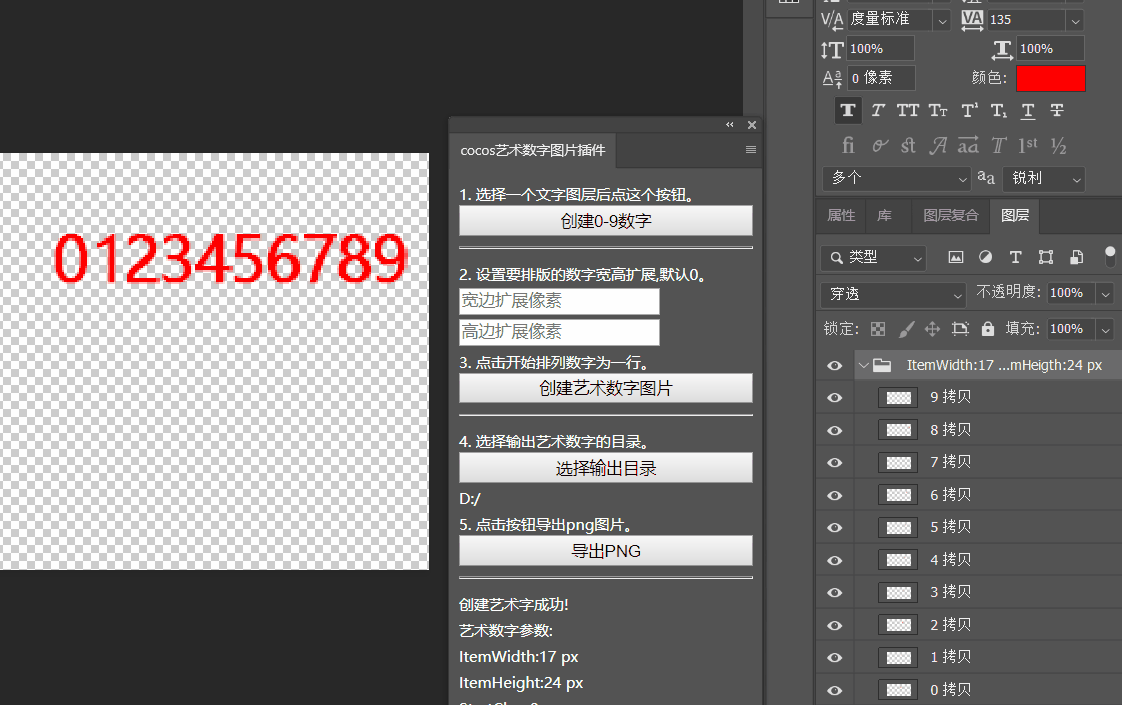This screenshot has width=1122, height=705.
Task: Click the 创建艺术数字图片 button
Action: (x=605, y=388)
